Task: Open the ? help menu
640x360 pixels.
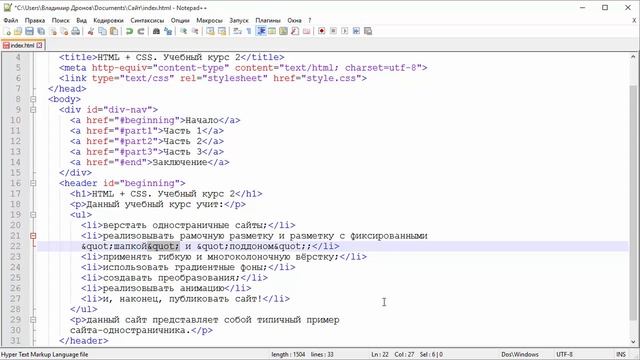Action: (x=310, y=20)
